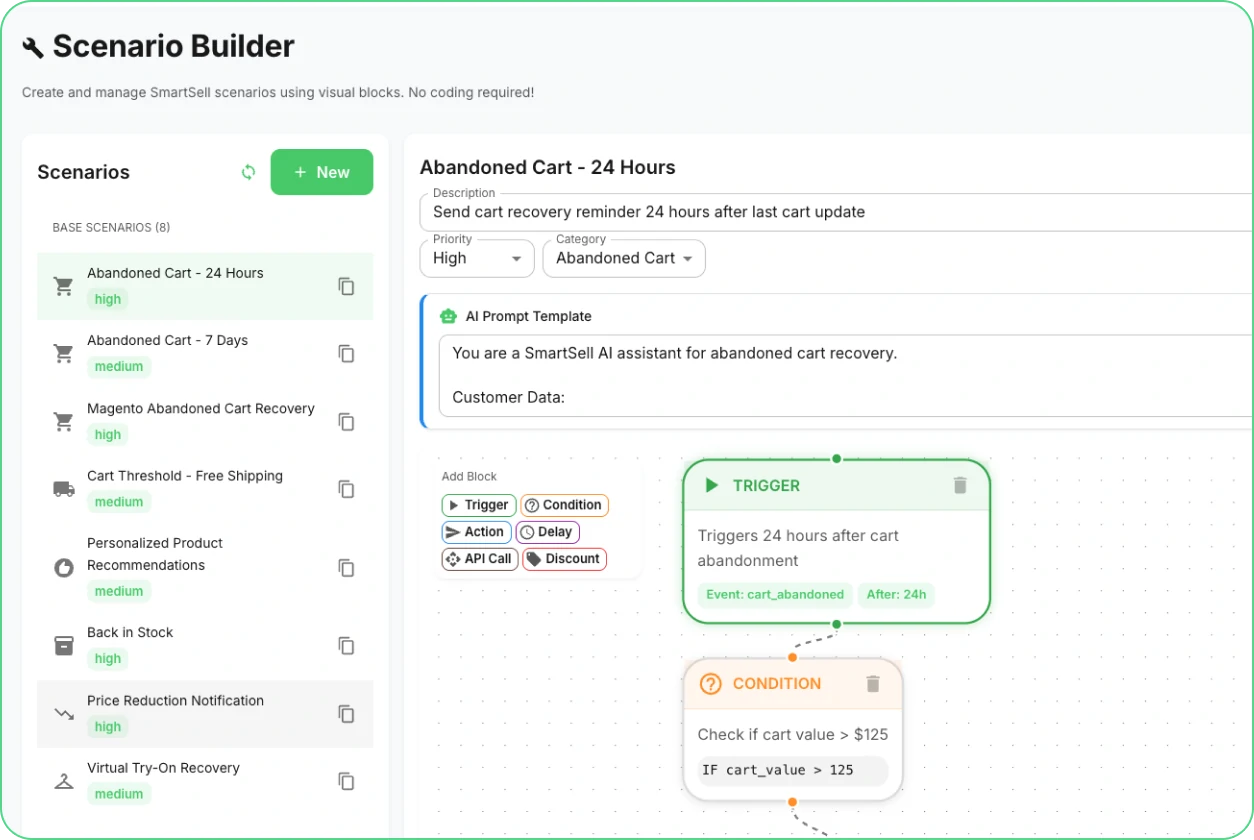Click the top orange connector of CONDITION block
The image size is (1254, 840).
pos(792,657)
